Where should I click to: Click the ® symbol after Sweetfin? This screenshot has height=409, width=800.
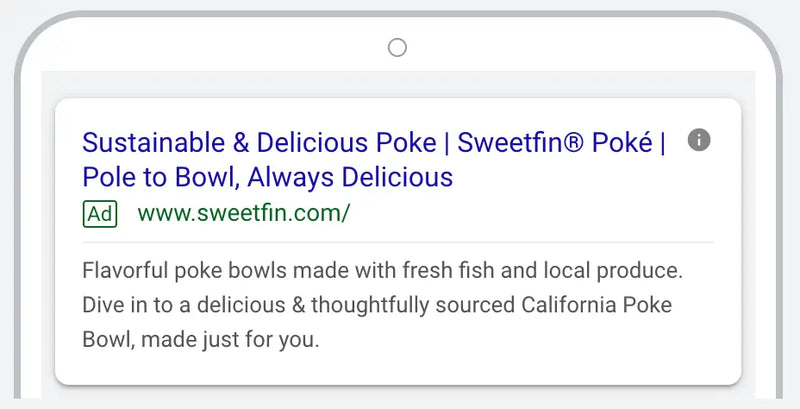pyautogui.click(x=580, y=142)
